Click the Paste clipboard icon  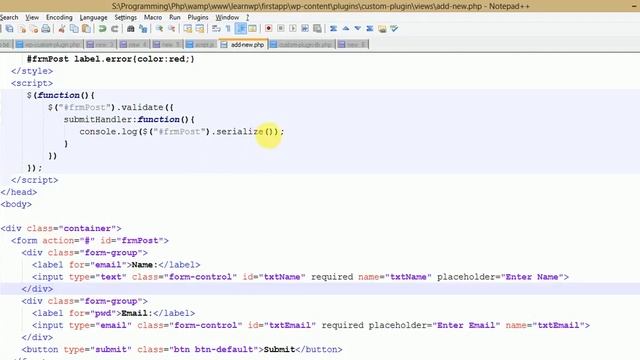(86, 29)
